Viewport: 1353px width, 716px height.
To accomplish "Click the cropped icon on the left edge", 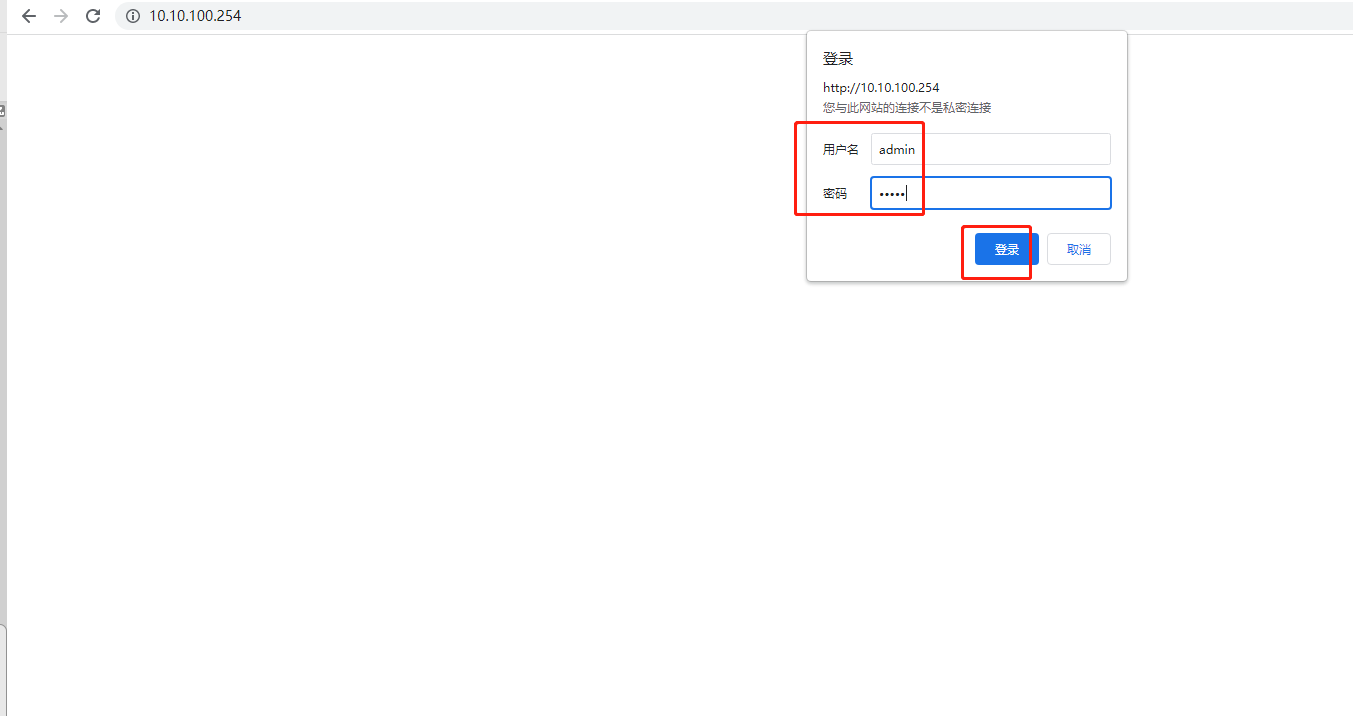I will (x=2, y=110).
